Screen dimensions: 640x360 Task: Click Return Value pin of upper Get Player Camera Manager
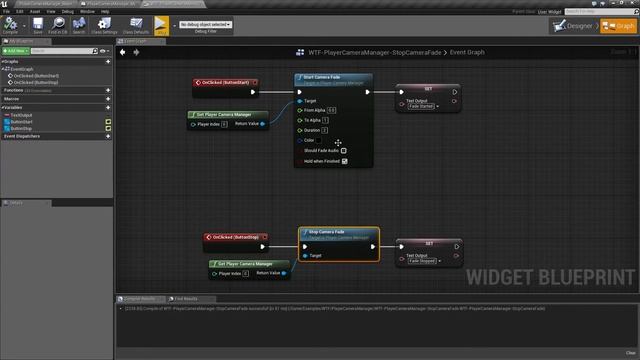coord(262,124)
